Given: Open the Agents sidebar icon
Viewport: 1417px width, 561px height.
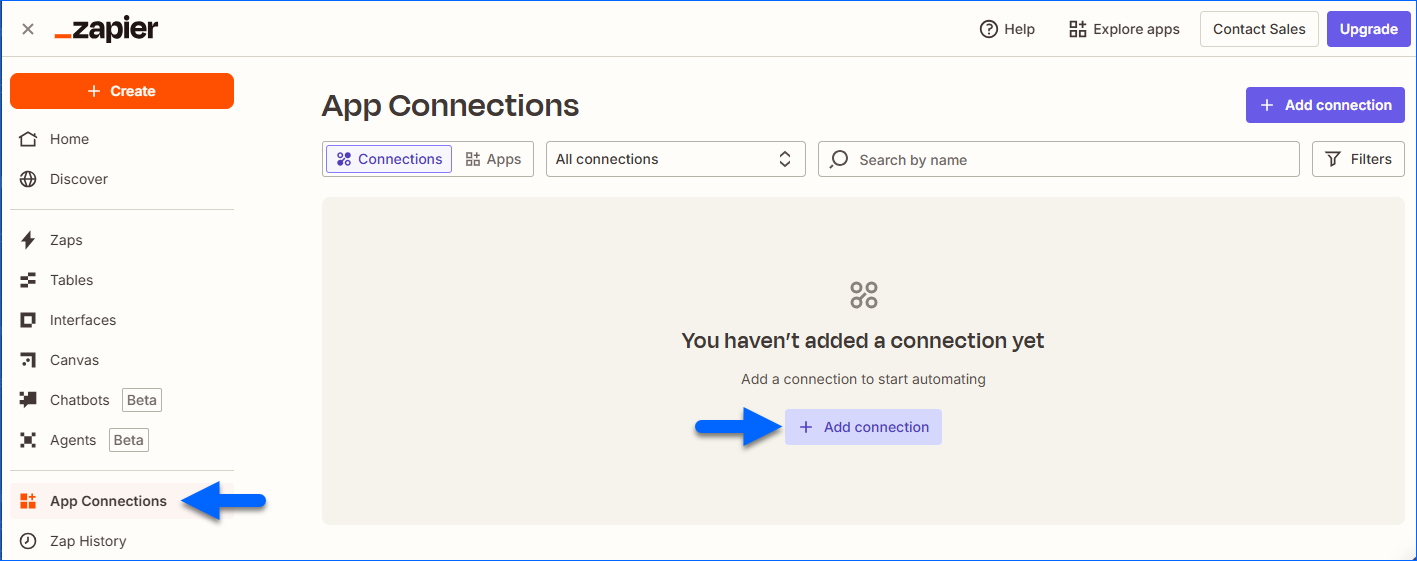Looking at the screenshot, I should pos(28,440).
